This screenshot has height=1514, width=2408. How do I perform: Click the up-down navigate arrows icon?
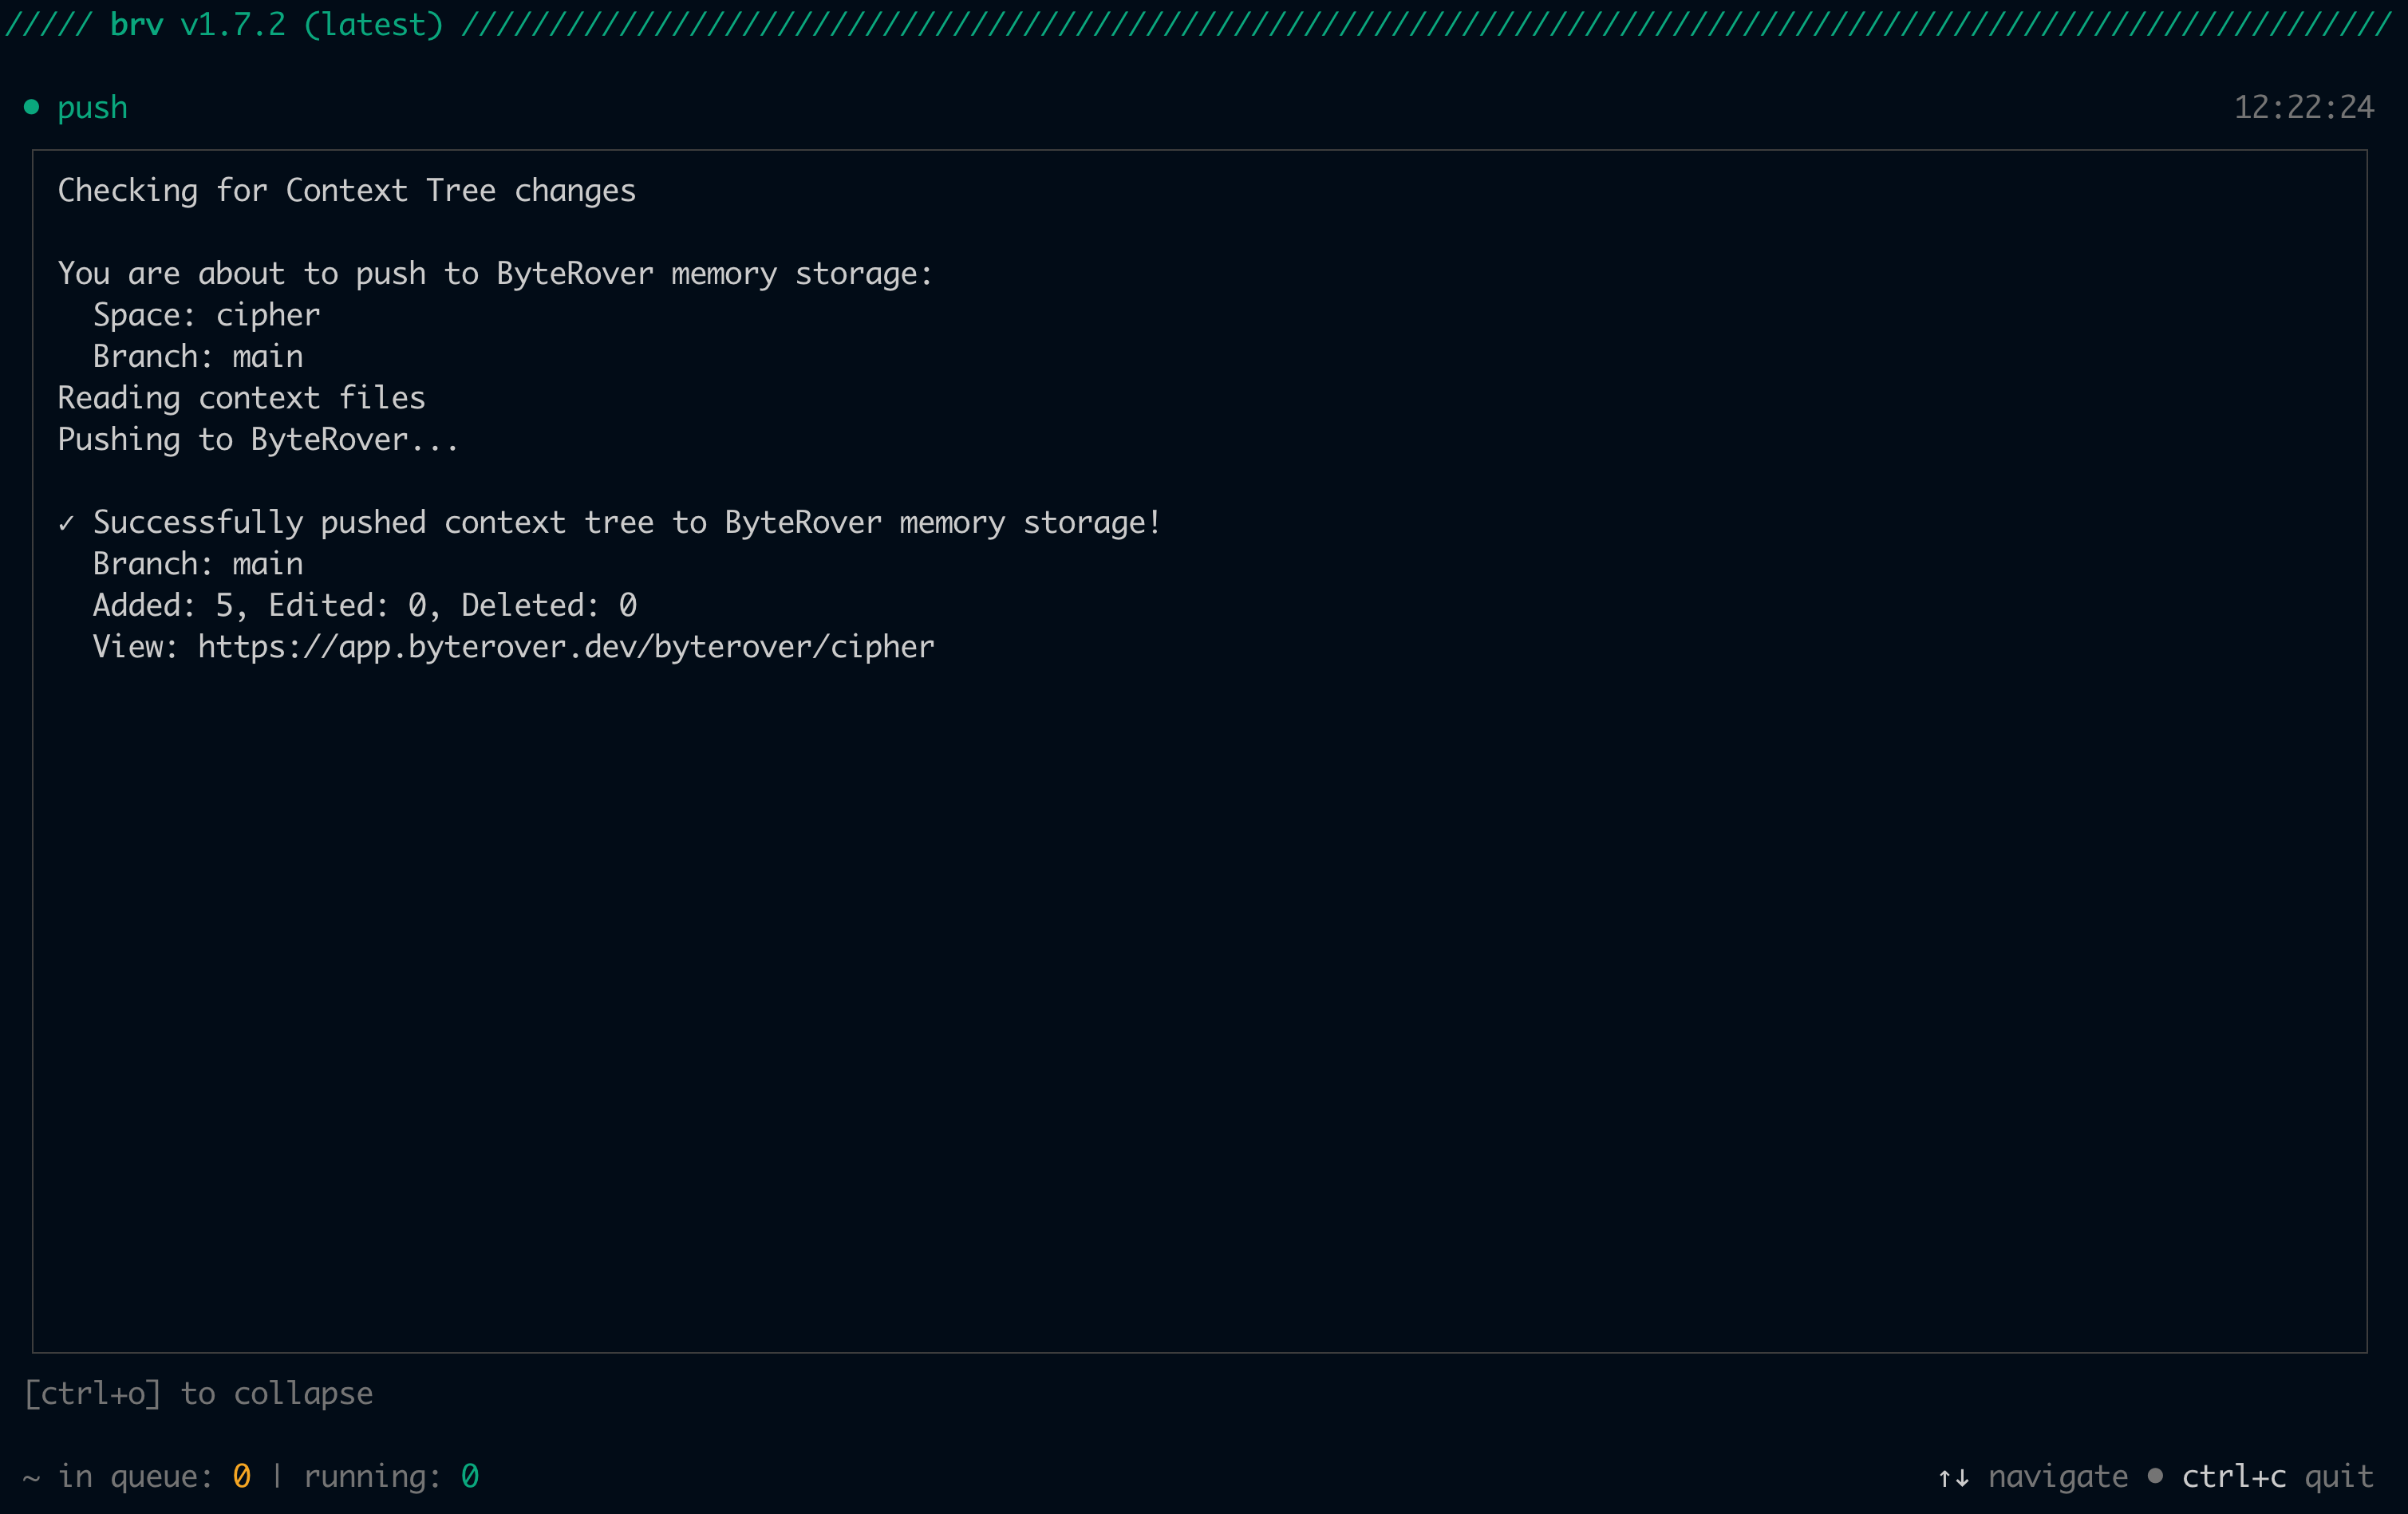[x=1953, y=1477]
